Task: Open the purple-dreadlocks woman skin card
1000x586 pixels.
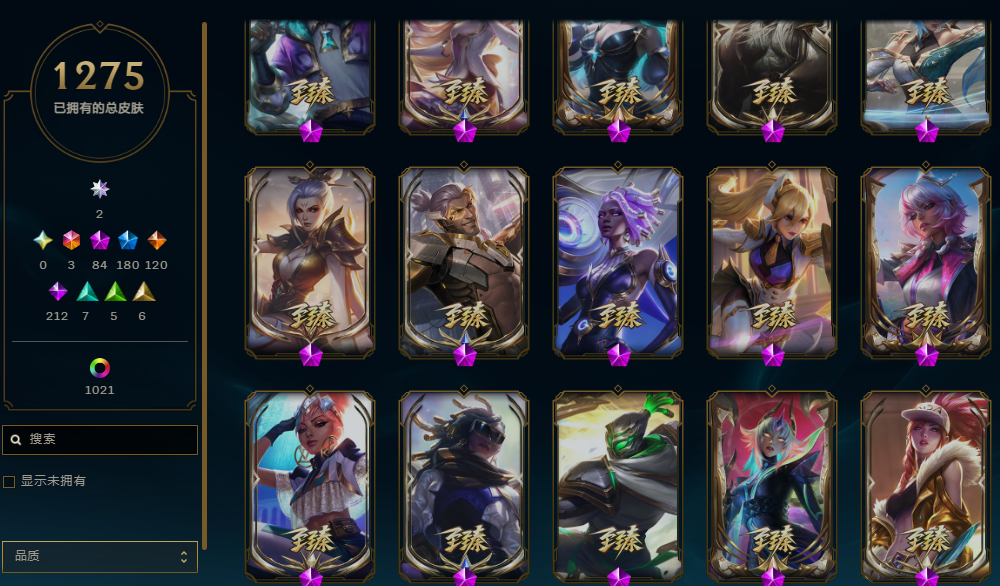Action: (x=618, y=263)
